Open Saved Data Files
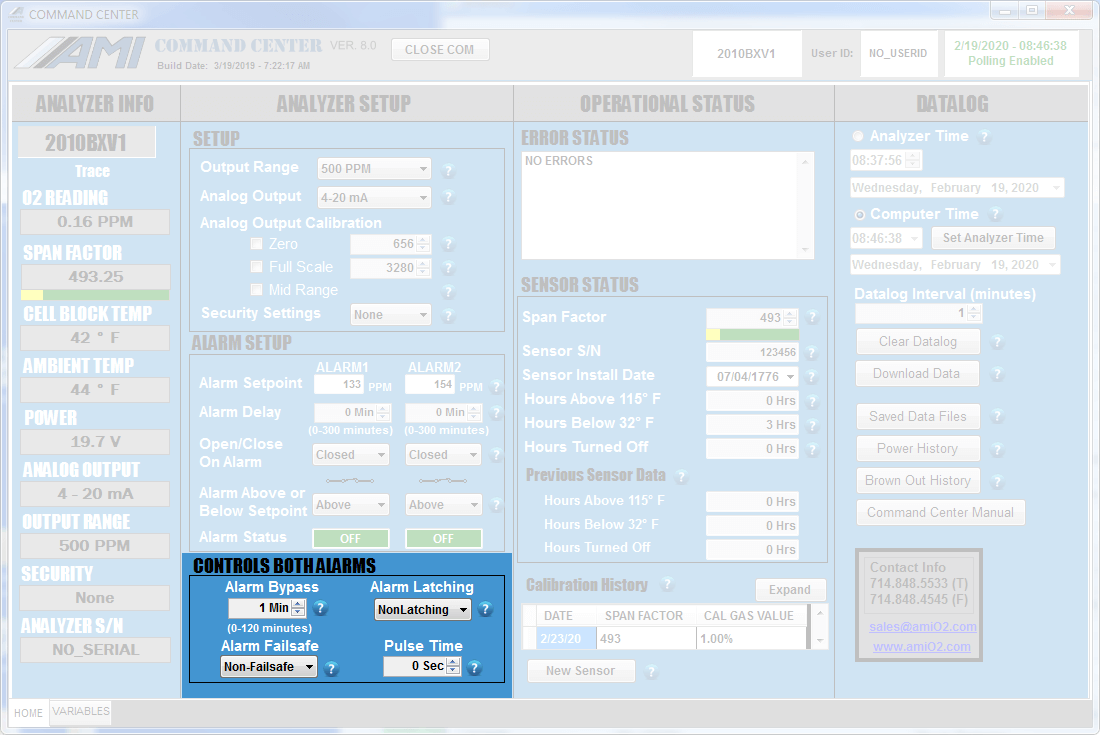 (x=918, y=417)
